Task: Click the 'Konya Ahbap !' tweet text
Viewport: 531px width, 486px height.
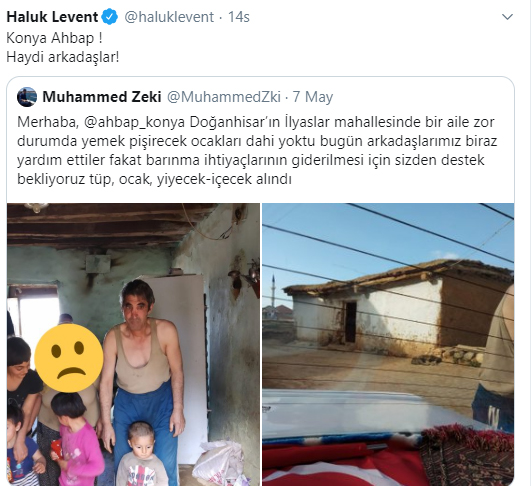Action: coord(54,38)
